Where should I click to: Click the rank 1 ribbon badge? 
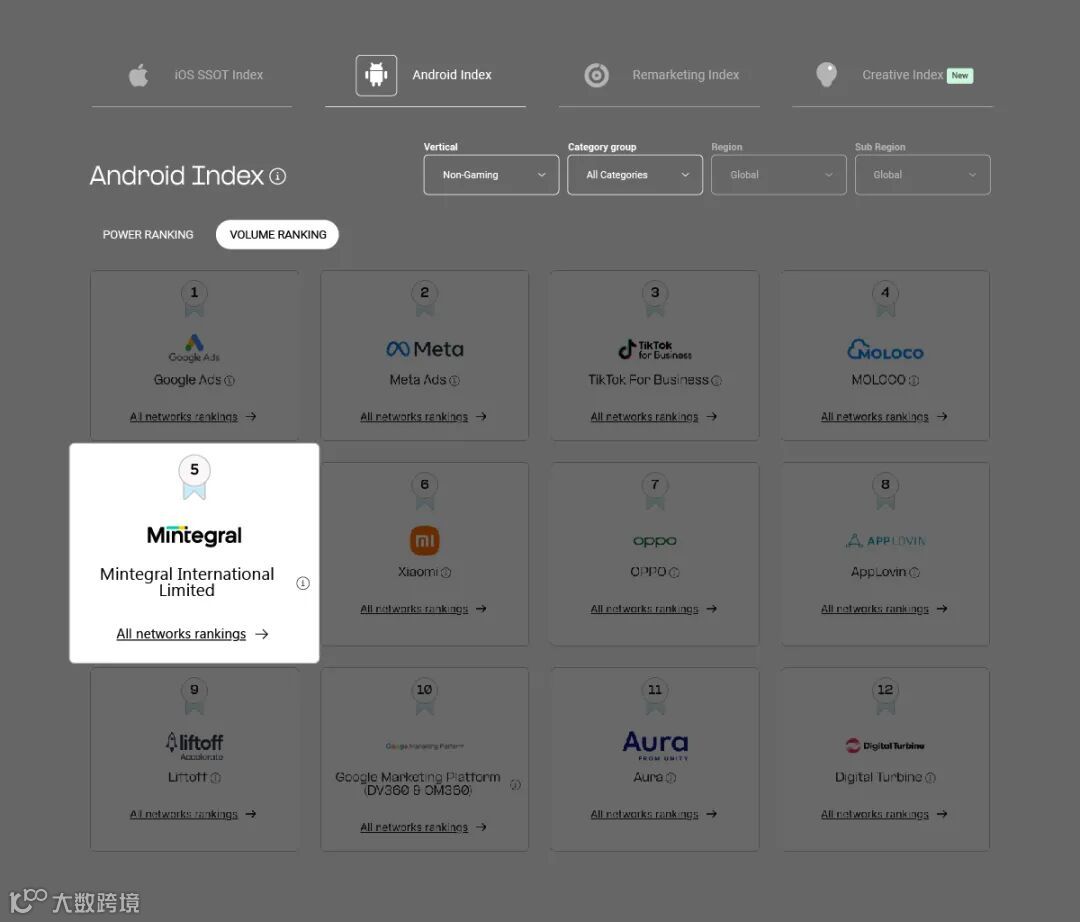(194, 299)
